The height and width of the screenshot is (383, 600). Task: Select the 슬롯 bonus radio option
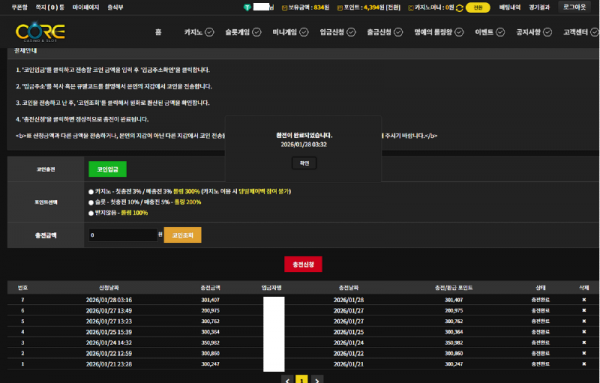click(x=91, y=202)
